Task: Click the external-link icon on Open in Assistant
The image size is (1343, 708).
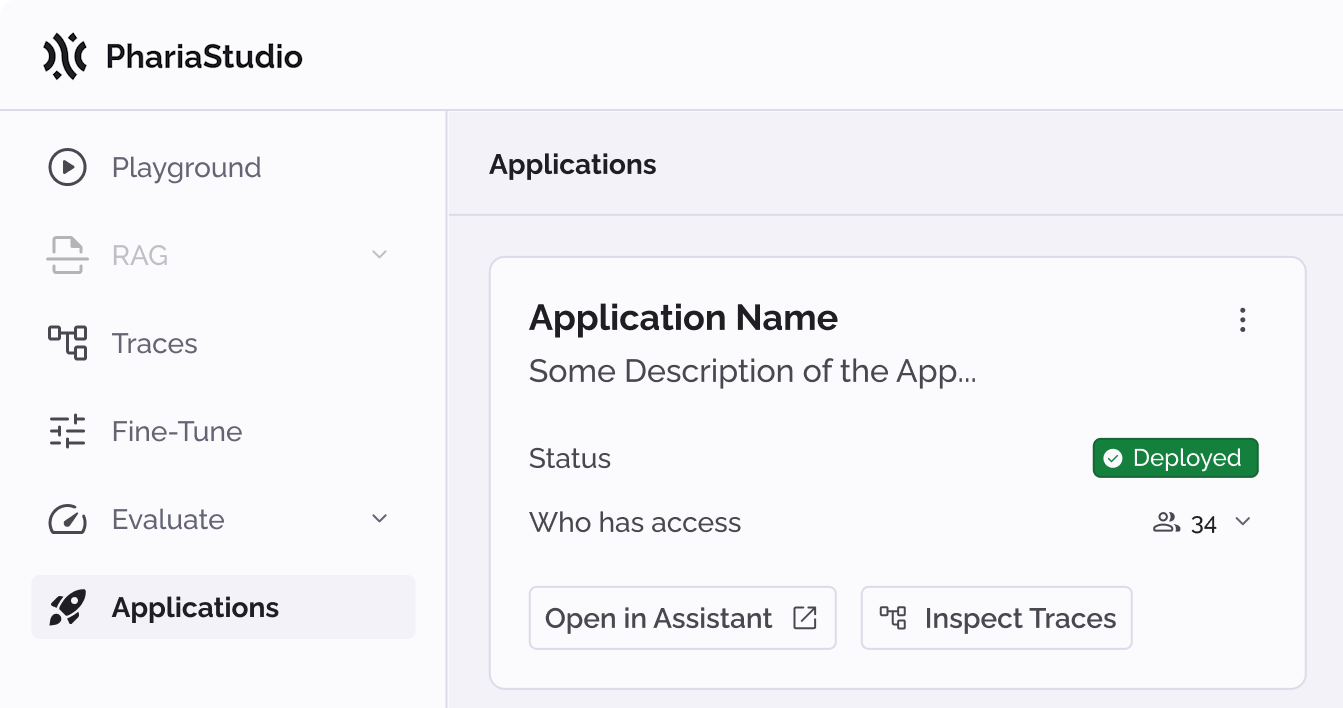Action: 805,617
